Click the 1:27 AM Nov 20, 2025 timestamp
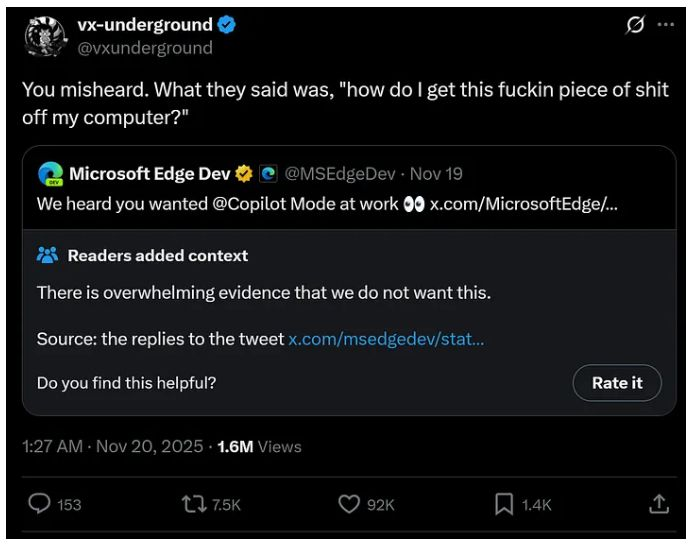This screenshot has width=694, height=547. point(111,447)
